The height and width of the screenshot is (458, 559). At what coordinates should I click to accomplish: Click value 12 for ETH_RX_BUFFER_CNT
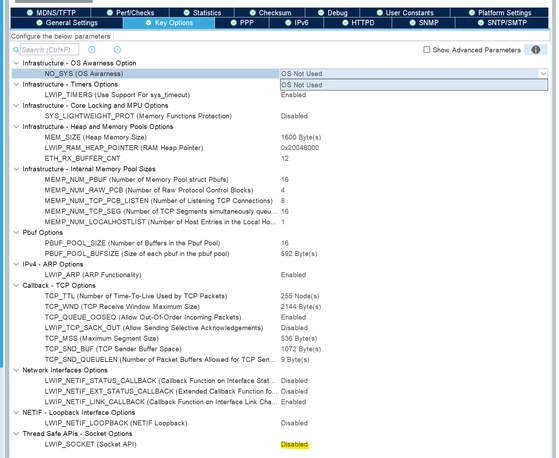pos(285,158)
